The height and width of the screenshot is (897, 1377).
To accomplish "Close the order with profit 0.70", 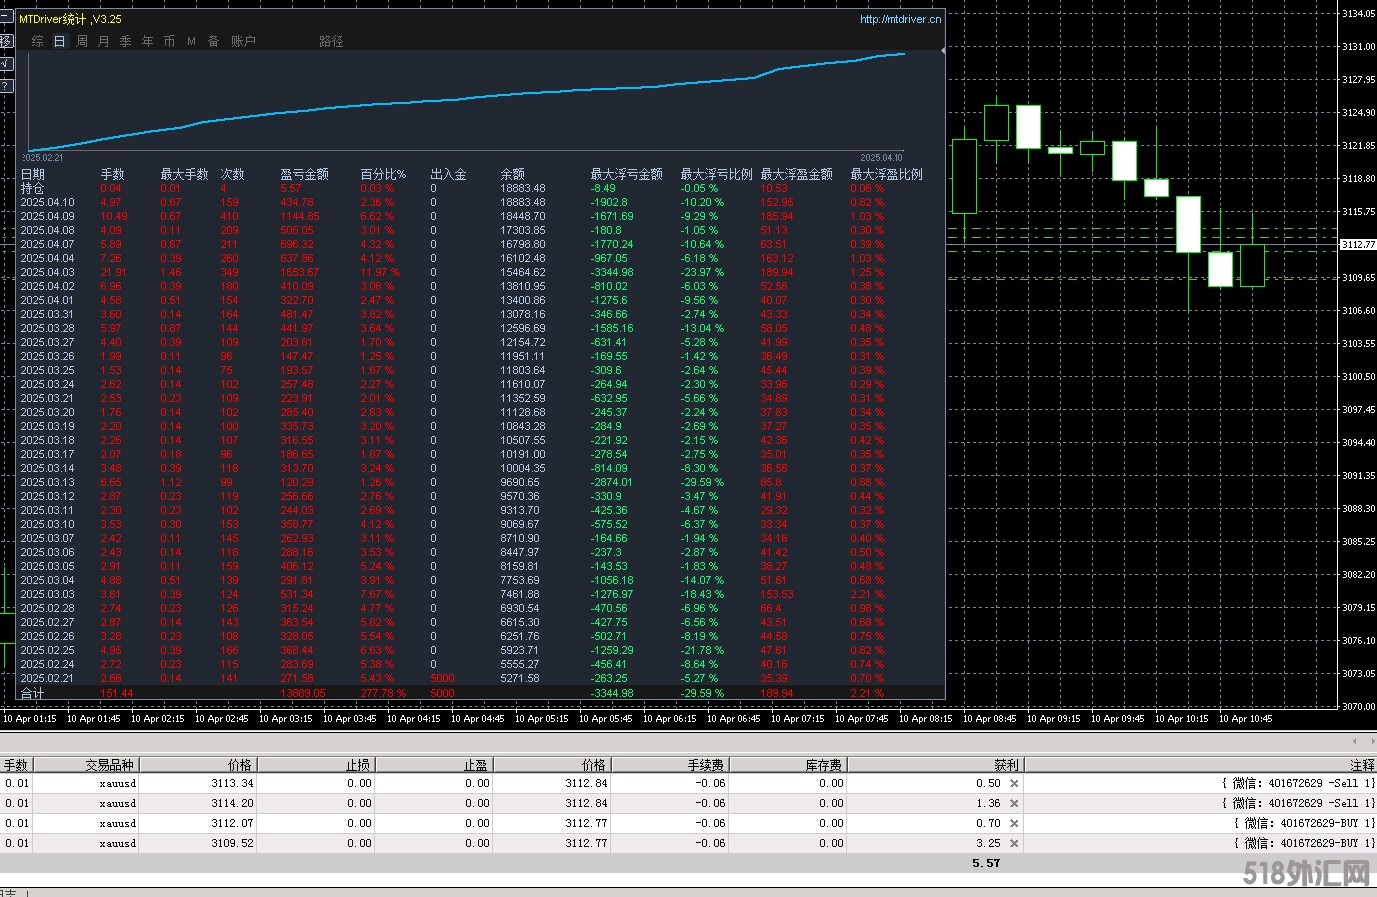I will click(x=1014, y=823).
